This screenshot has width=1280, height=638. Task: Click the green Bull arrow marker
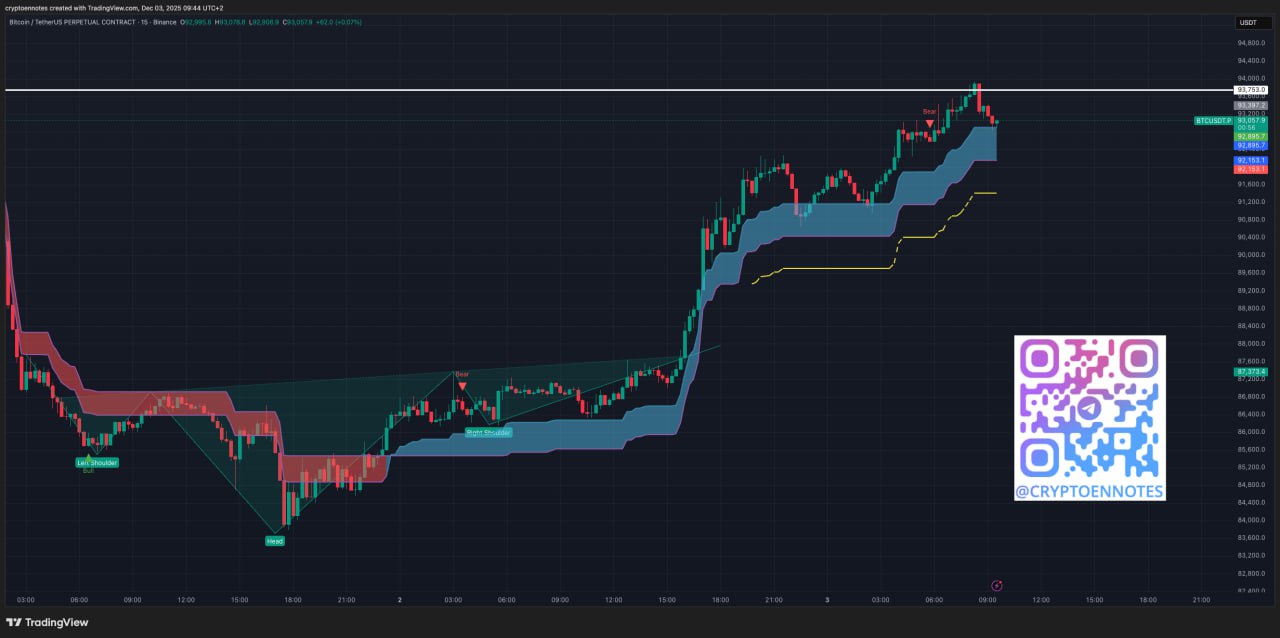click(88, 457)
